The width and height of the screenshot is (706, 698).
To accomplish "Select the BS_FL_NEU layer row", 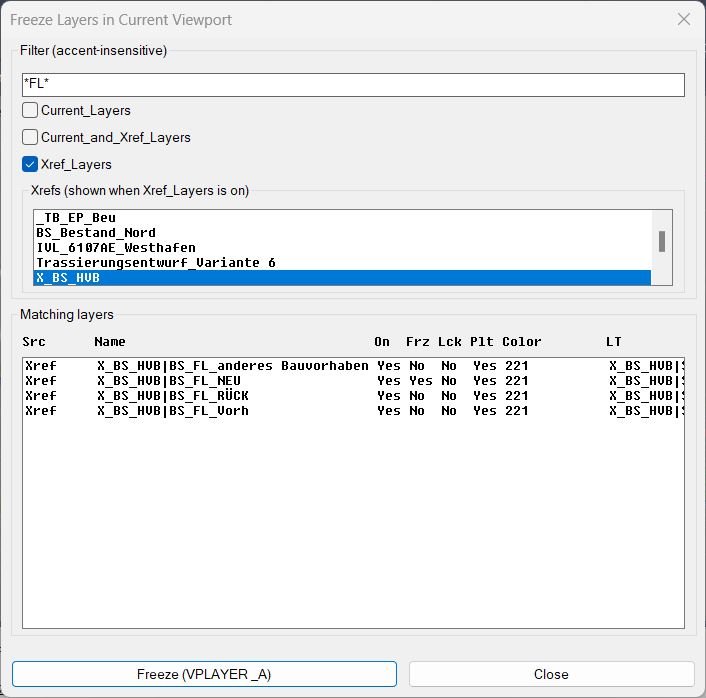I will tap(168, 381).
